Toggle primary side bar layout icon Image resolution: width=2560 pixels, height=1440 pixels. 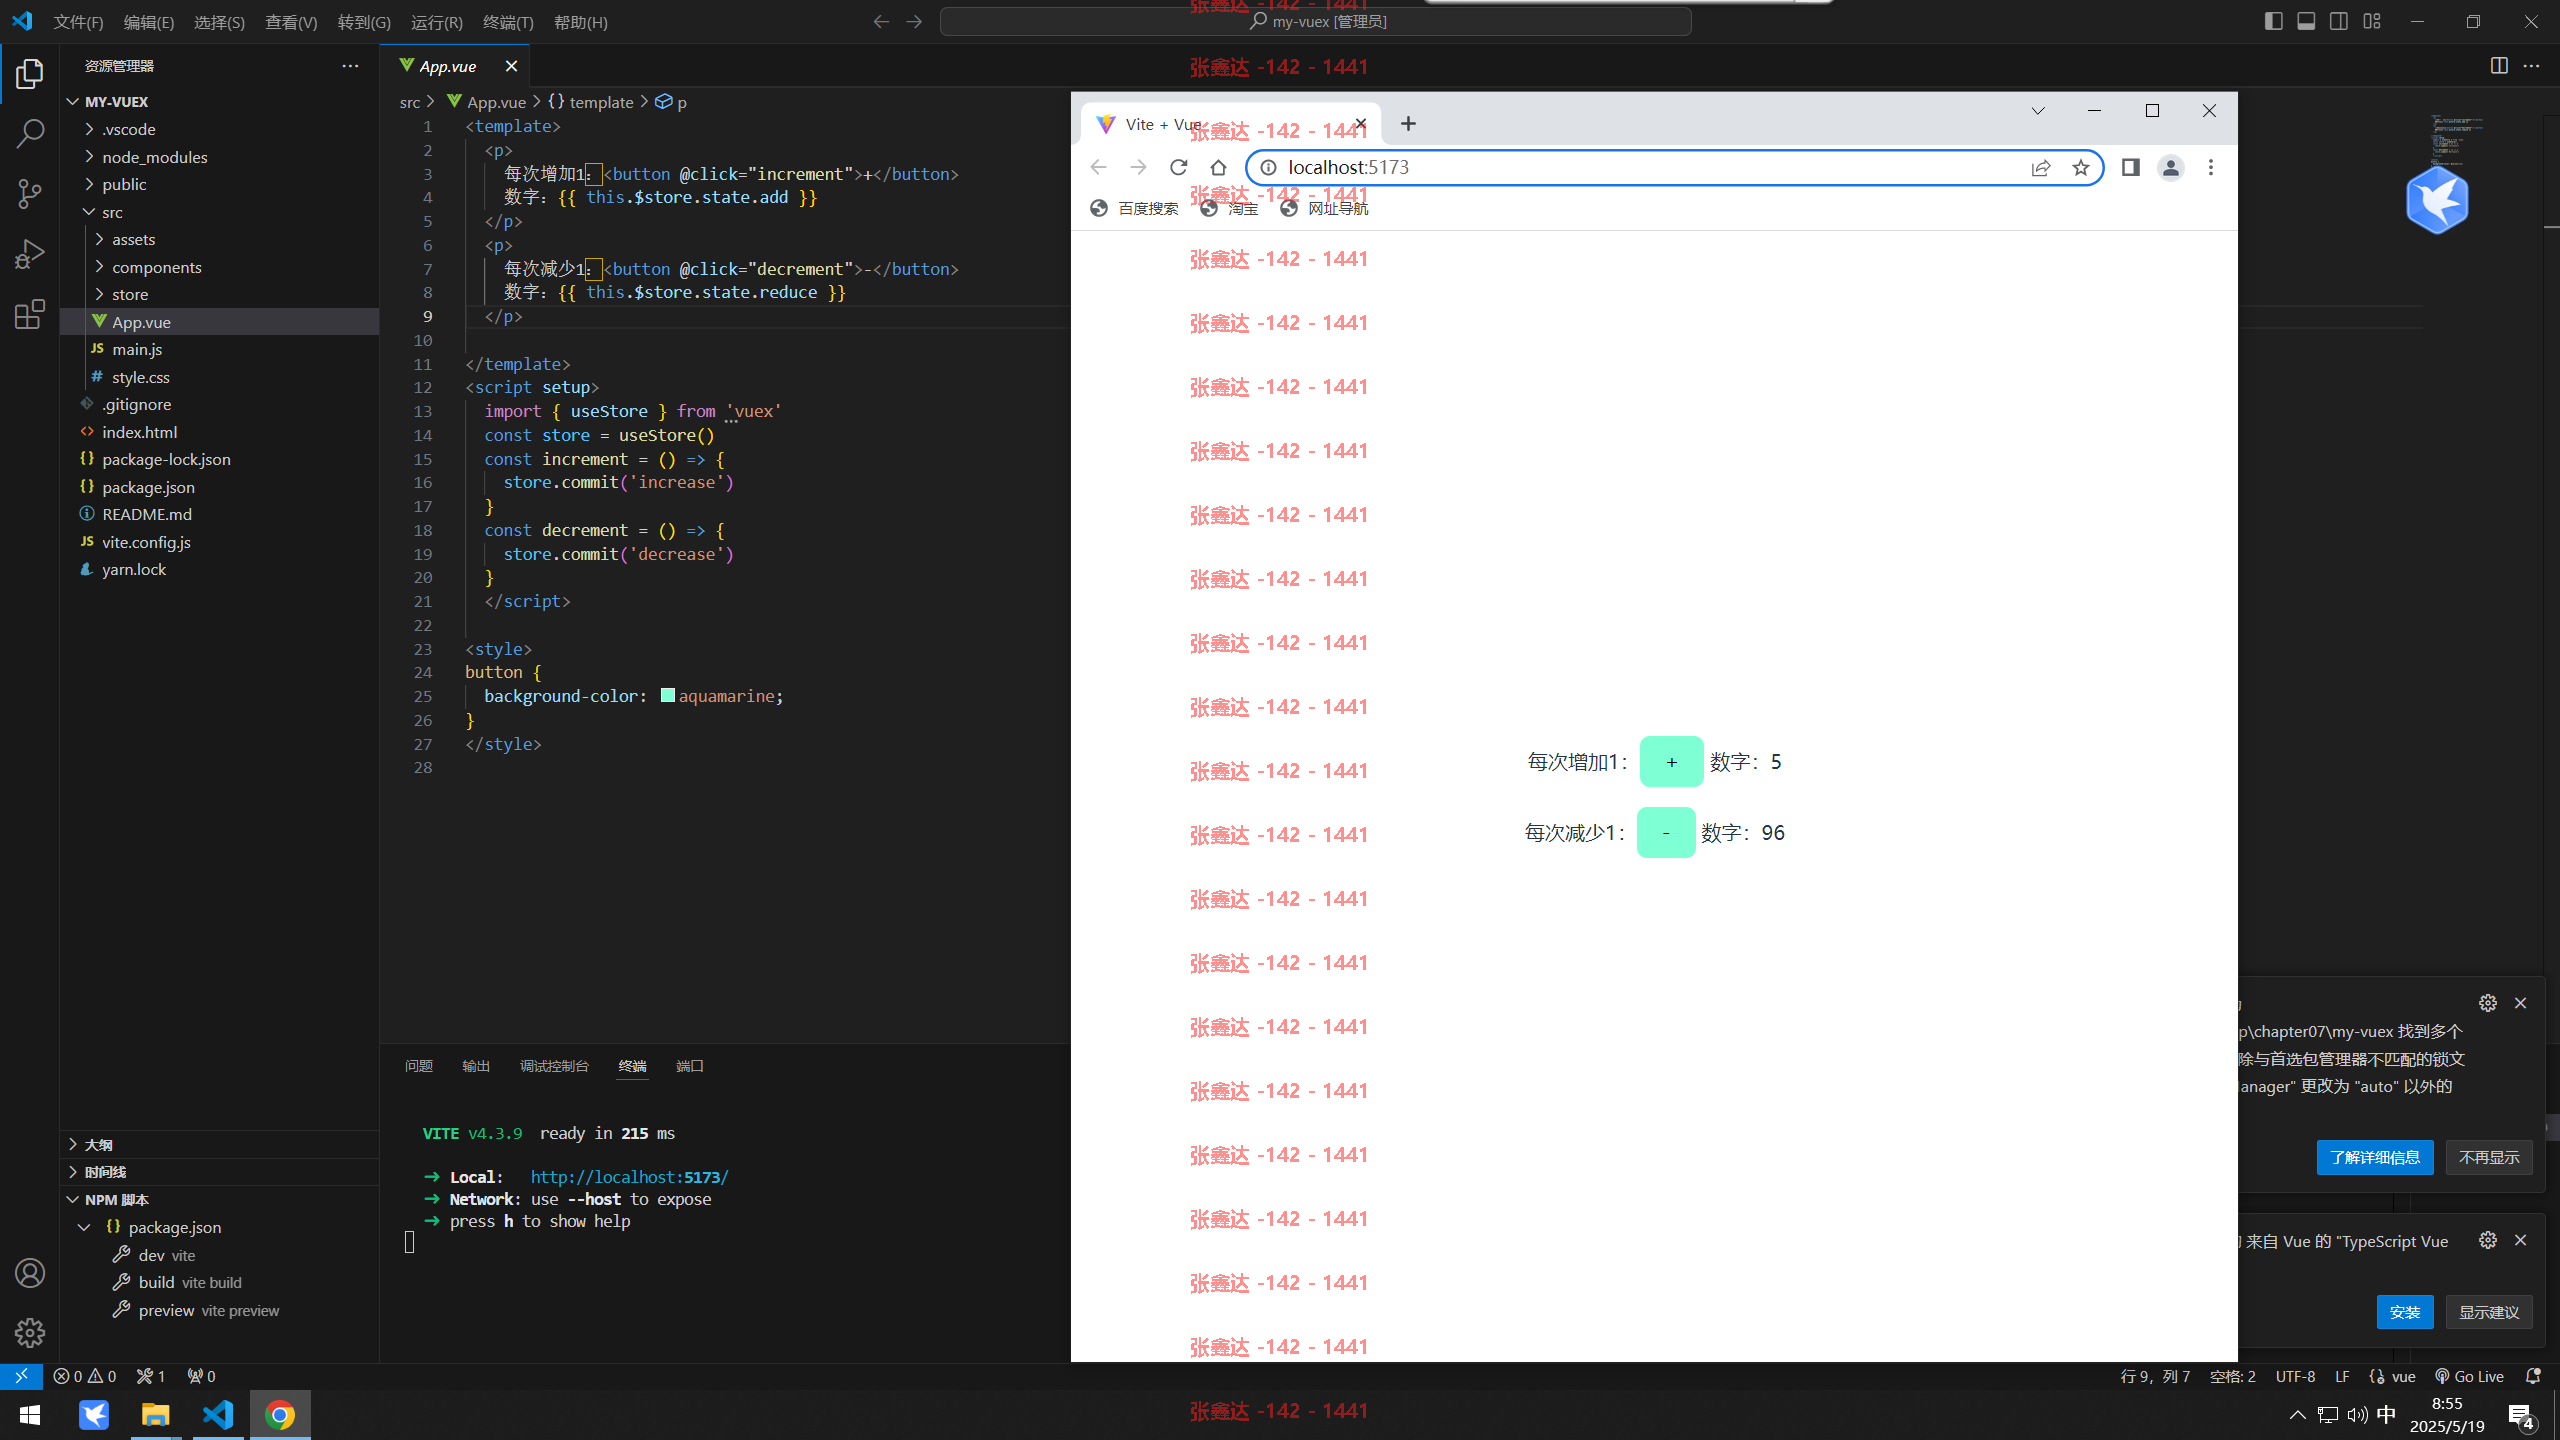(2273, 22)
